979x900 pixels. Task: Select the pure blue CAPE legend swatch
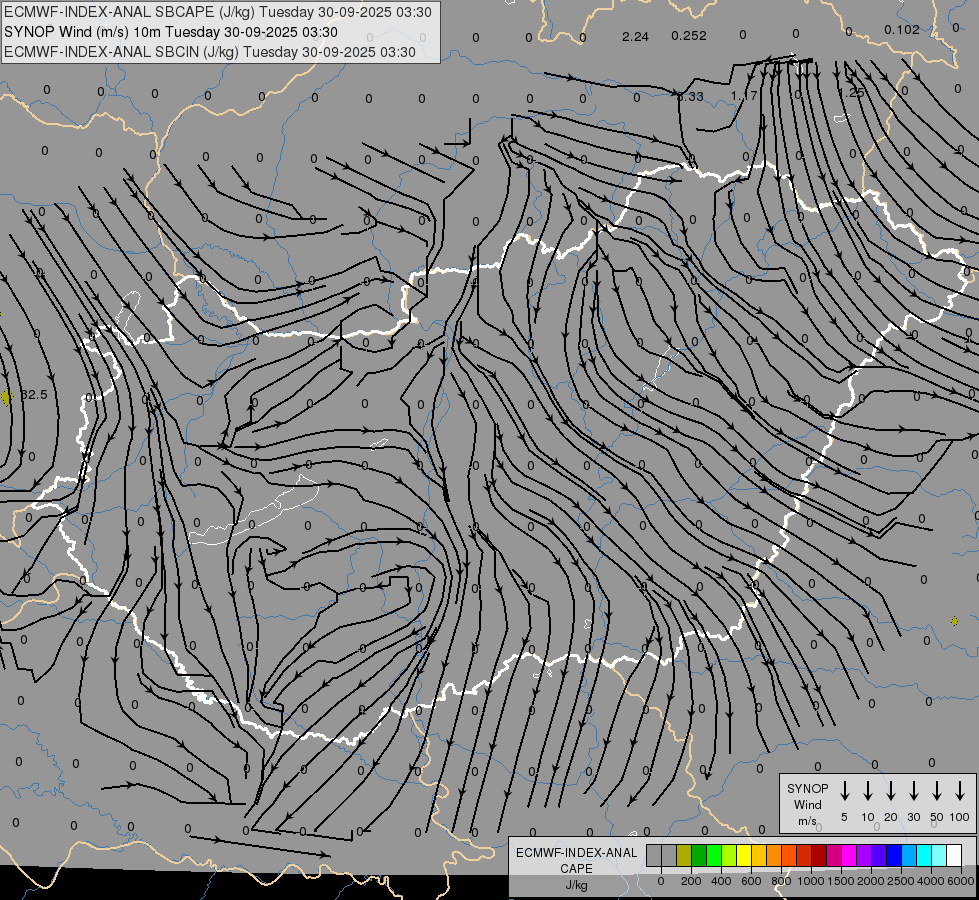pyautogui.click(x=893, y=855)
